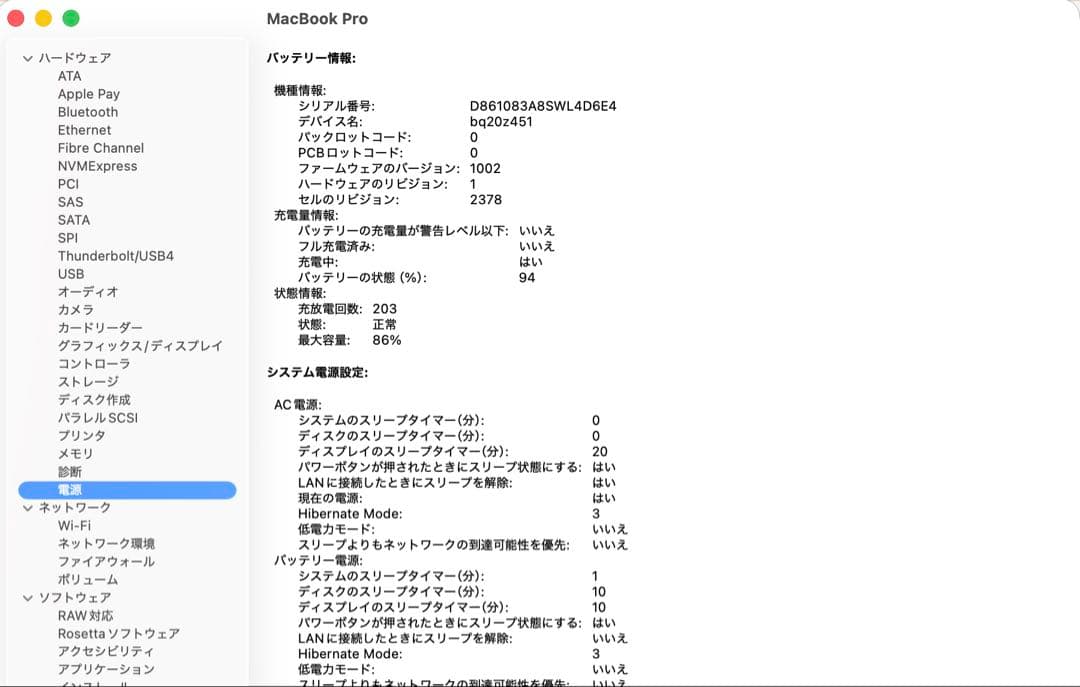Enter full screen with the green button
This screenshot has height=687, width=1080.
pos(70,18)
